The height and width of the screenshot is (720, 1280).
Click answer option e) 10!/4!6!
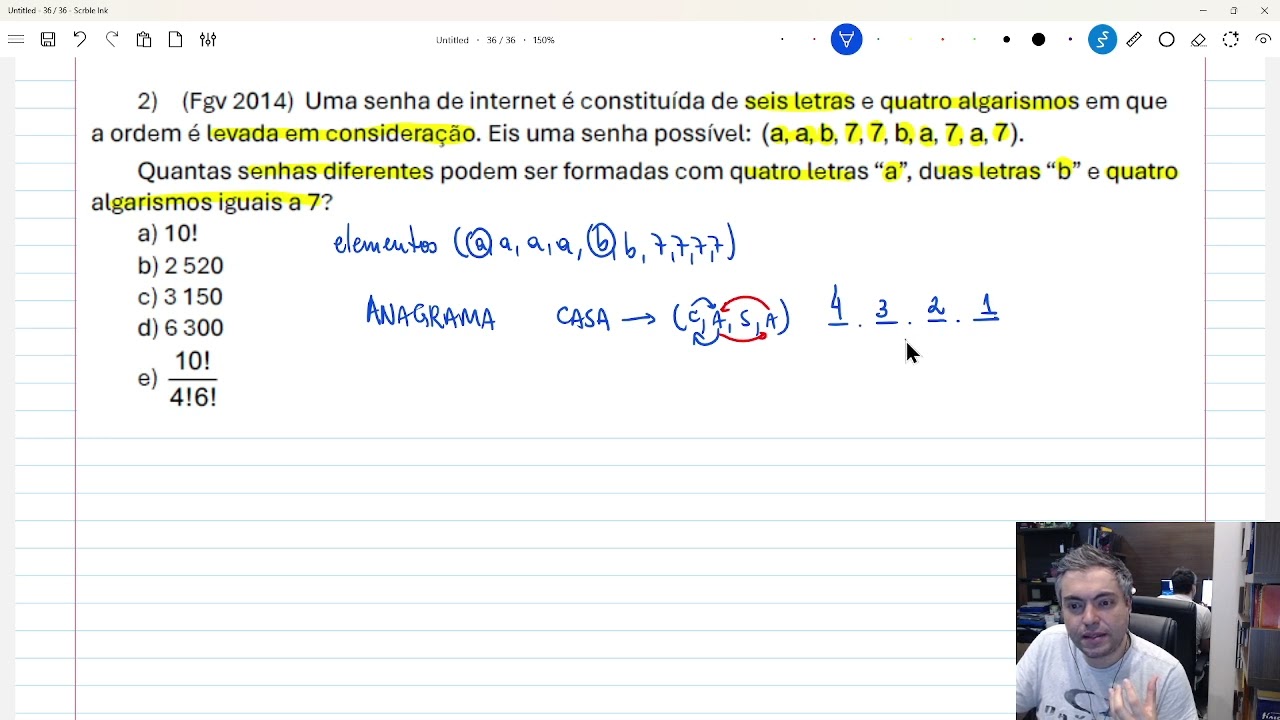tap(178, 378)
